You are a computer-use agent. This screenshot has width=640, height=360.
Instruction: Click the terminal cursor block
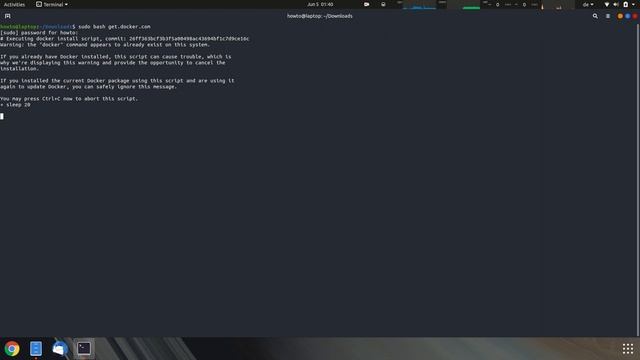click(x=2, y=116)
